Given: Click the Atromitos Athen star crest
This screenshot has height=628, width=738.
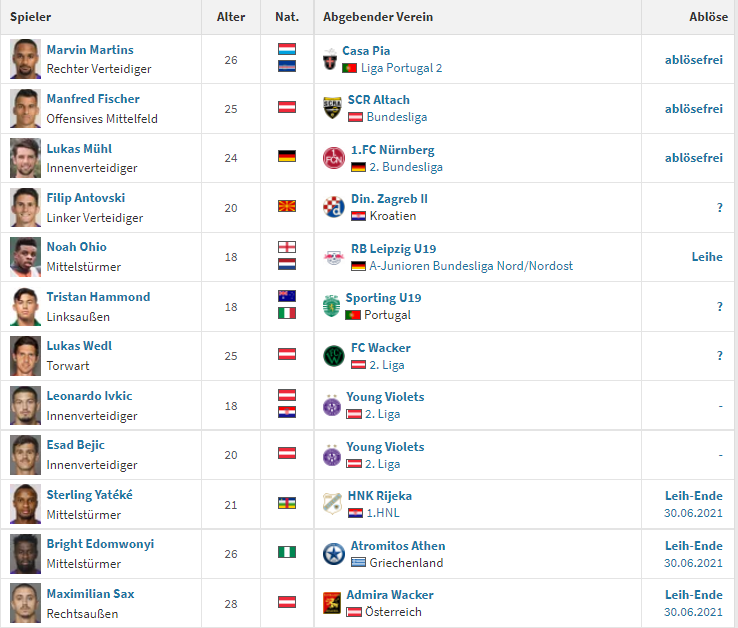Looking at the screenshot, I should pos(334,554).
